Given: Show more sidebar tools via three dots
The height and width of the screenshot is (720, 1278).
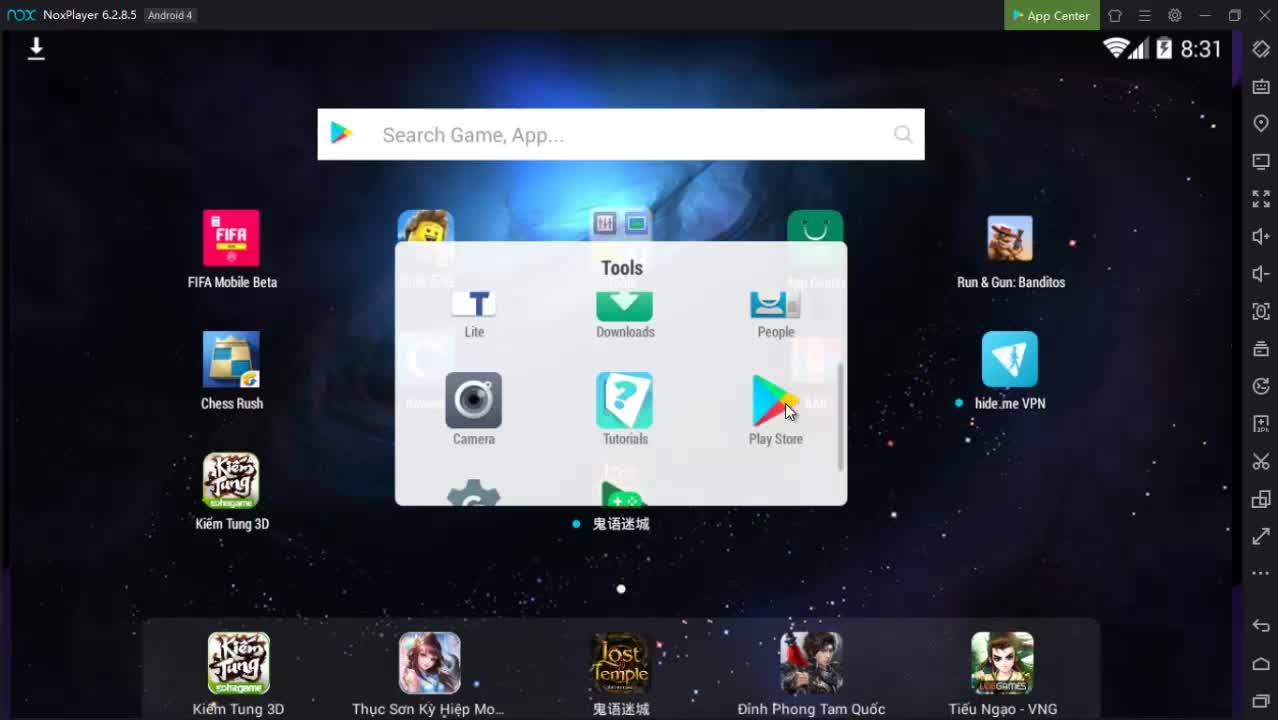Looking at the screenshot, I should 1261,574.
